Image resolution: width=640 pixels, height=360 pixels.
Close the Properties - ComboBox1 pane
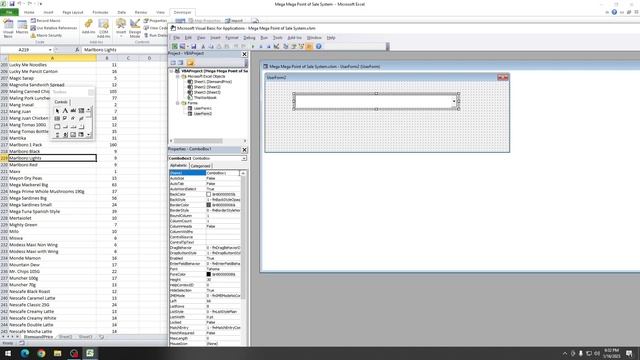[x=244, y=150]
